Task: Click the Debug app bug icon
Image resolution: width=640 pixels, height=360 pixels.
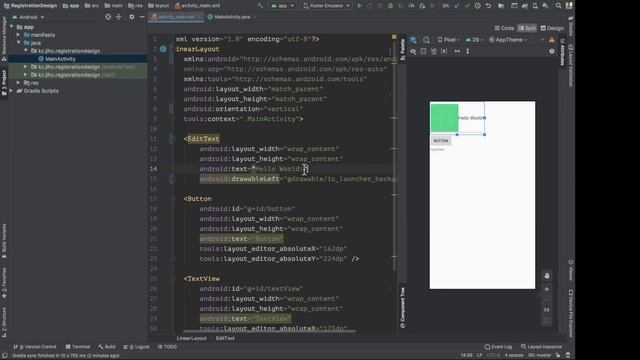Action: pos(391,6)
